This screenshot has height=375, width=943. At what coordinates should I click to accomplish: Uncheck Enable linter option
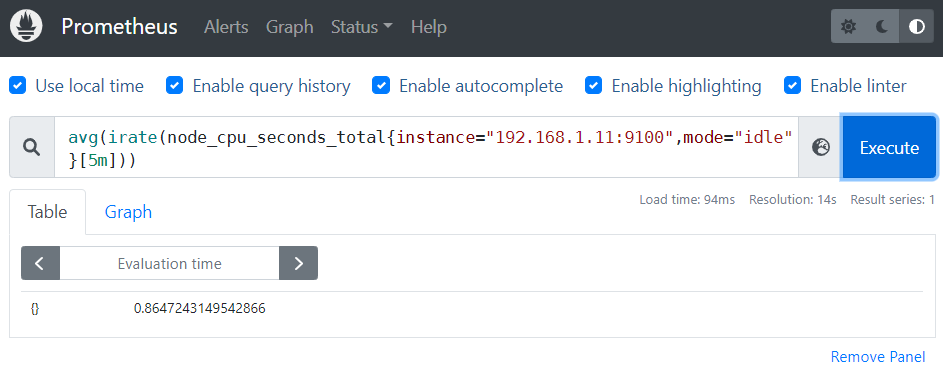click(x=793, y=86)
